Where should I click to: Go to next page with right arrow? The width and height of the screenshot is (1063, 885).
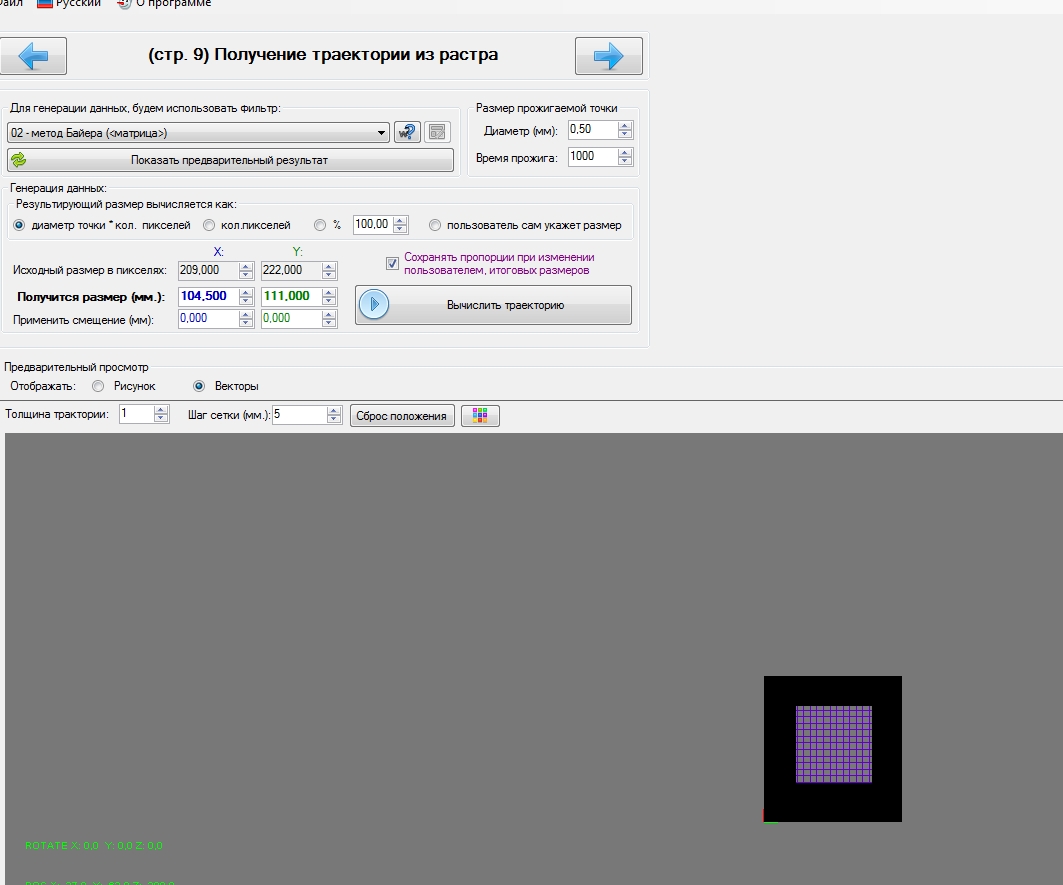click(608, 56)
